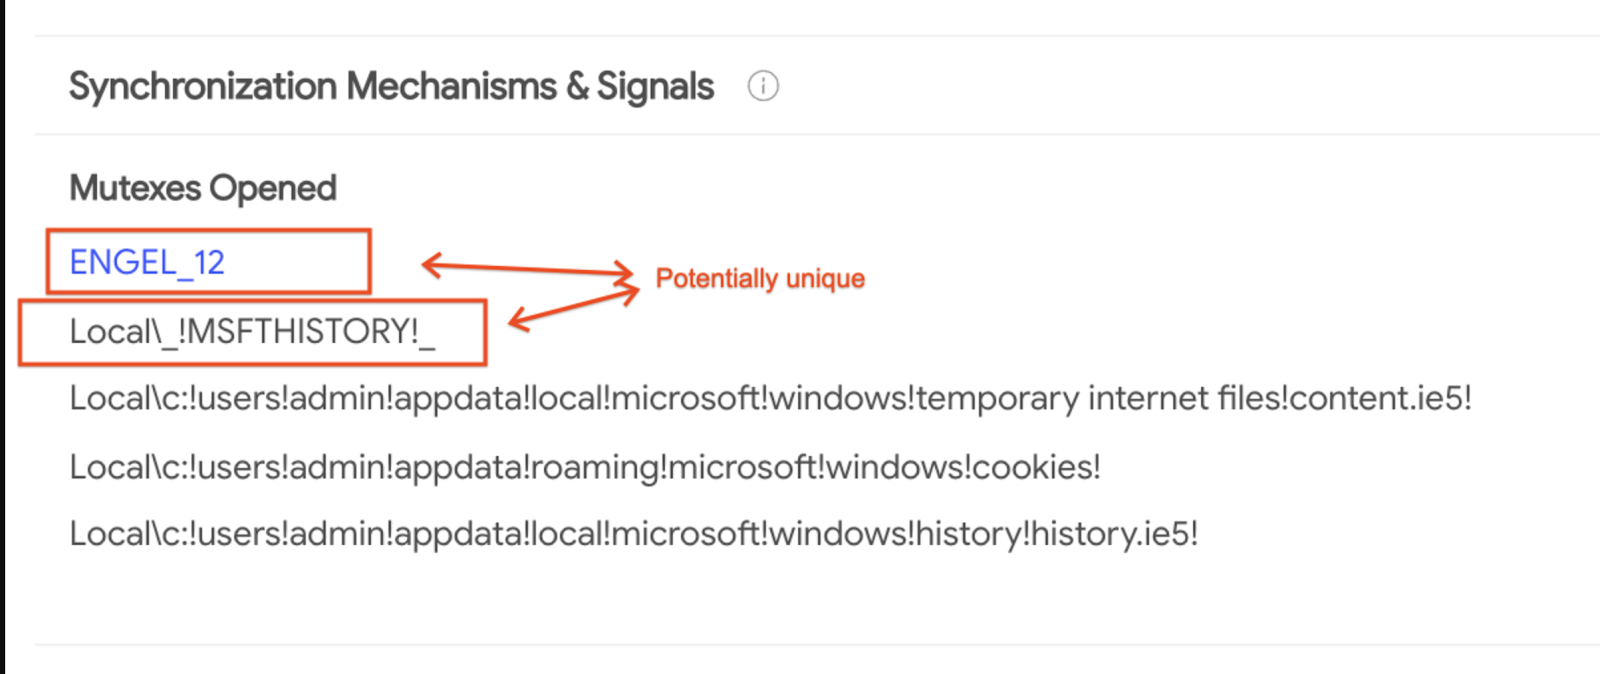This screenshot has height=674, width=1600.
Task: Click the lower red arrow pointing to MSFTHISTORY
Action: [573, 305]
